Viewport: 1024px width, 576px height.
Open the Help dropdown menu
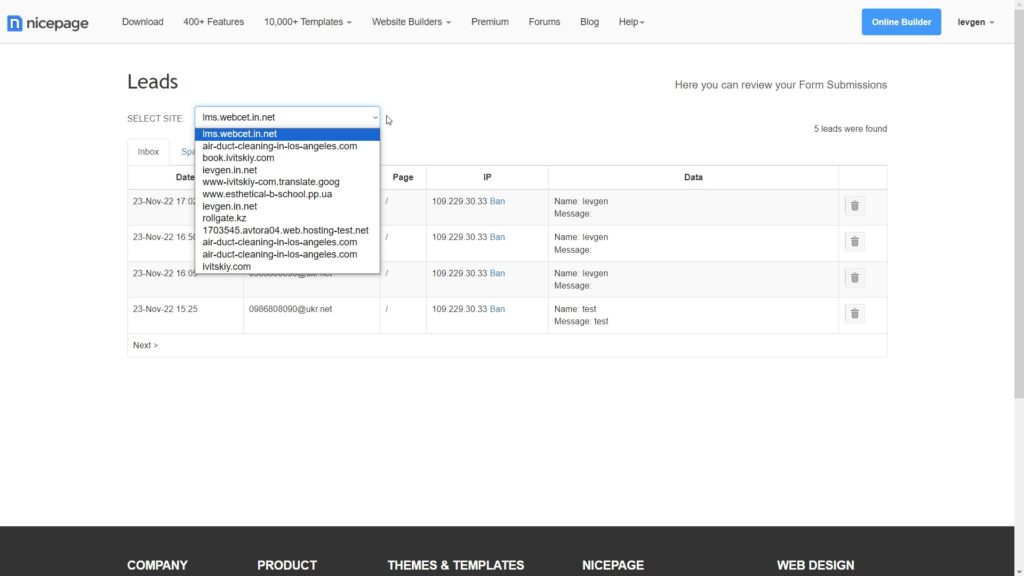click(x=631, y=22)
